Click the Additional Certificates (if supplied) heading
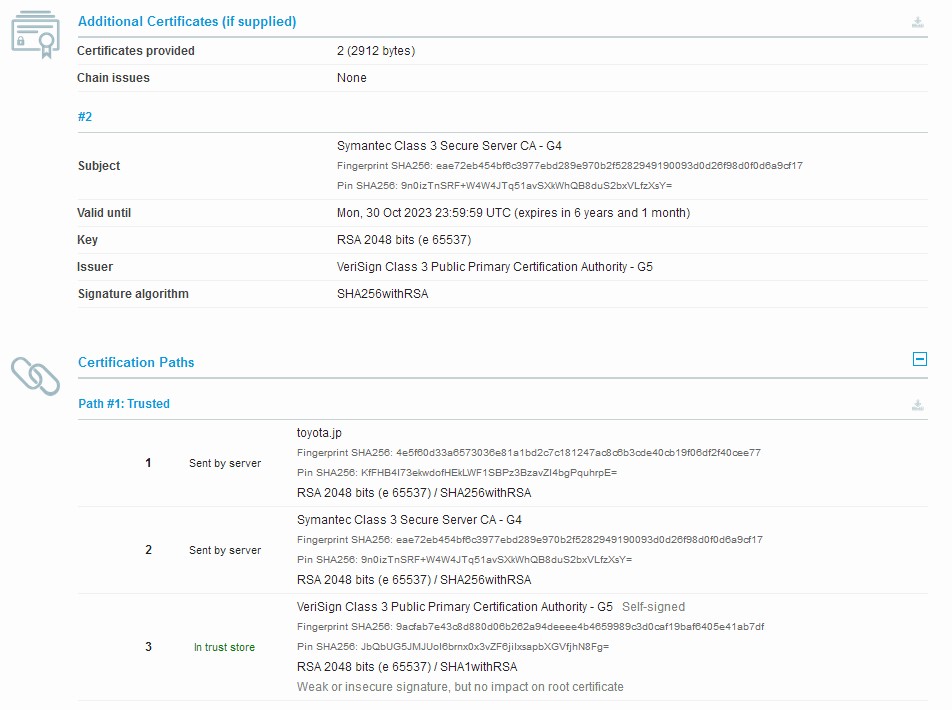 [187, 21]
